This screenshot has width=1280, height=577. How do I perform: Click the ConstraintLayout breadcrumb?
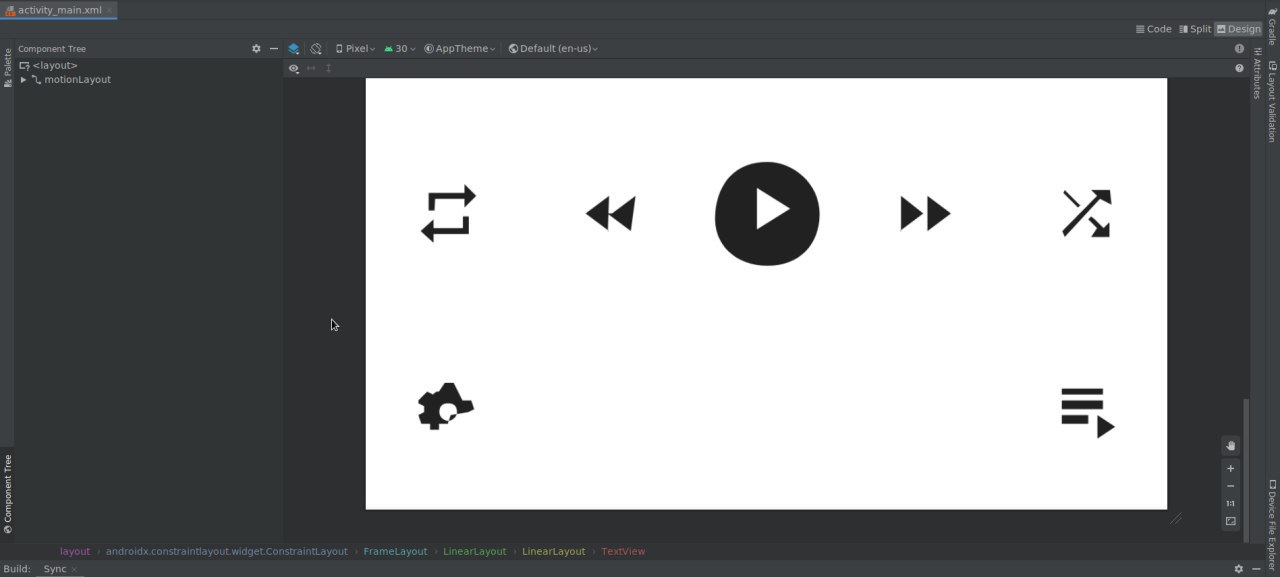[227, 551]
